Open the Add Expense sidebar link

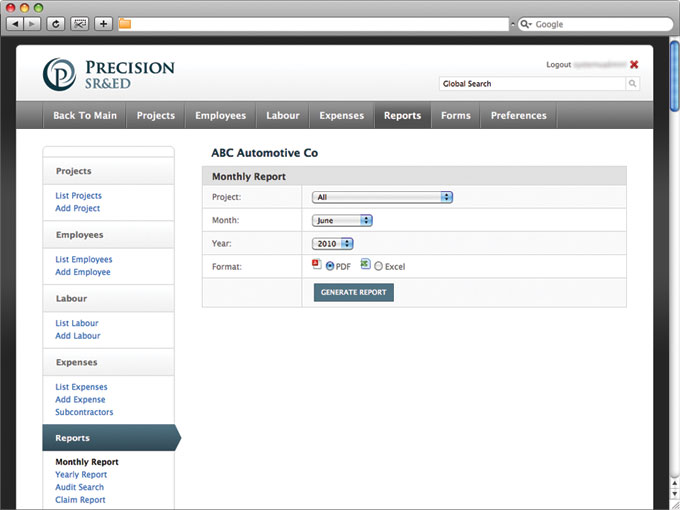coord(80,399)
